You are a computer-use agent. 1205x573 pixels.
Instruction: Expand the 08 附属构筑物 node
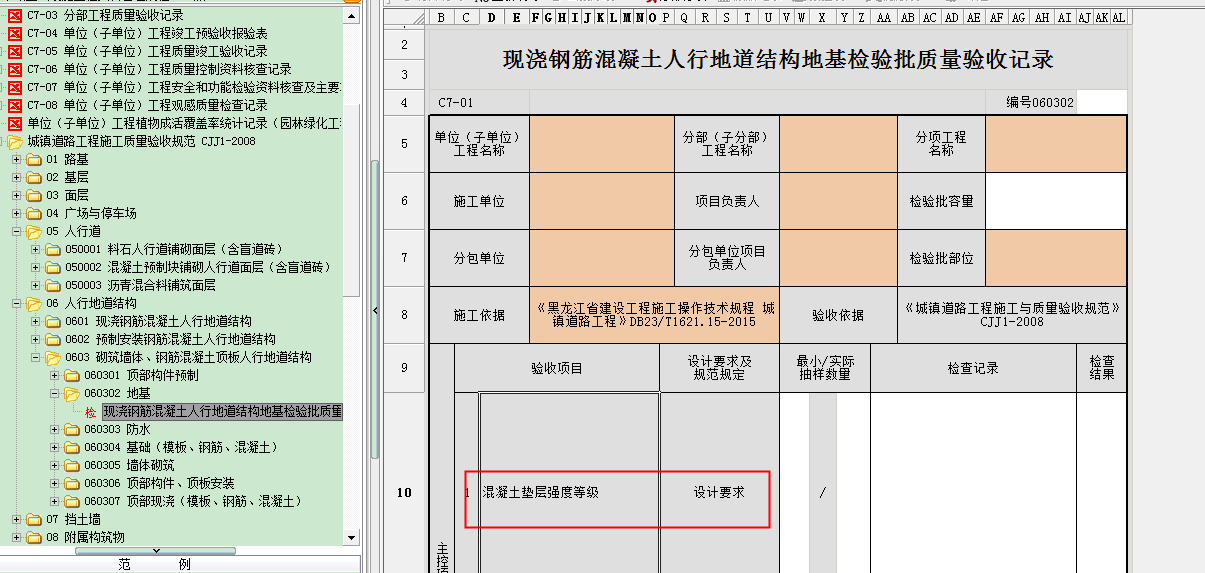16,537
